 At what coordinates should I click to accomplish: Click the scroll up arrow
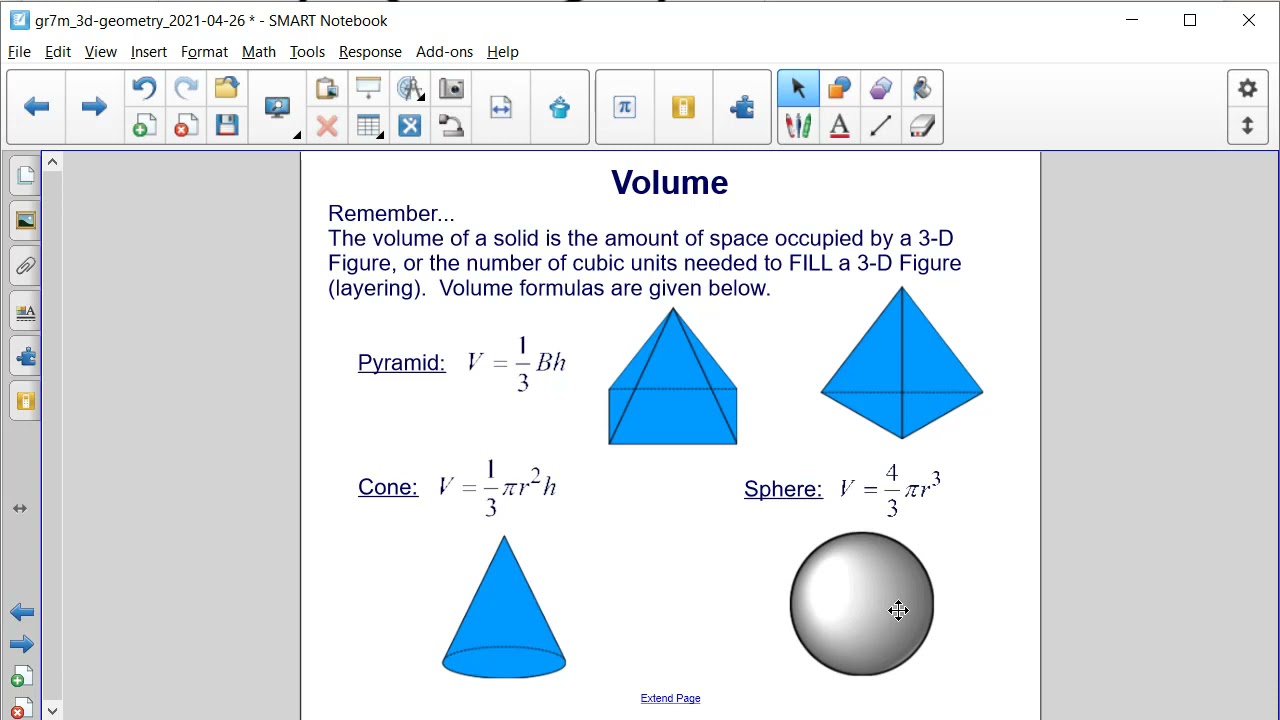52,162
